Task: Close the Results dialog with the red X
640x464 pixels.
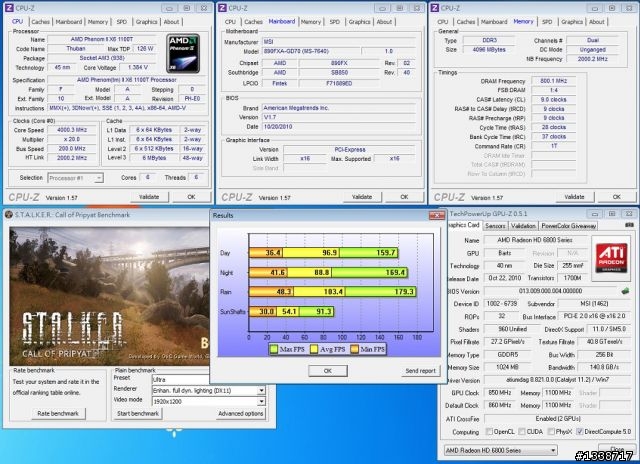Action: 437,215
